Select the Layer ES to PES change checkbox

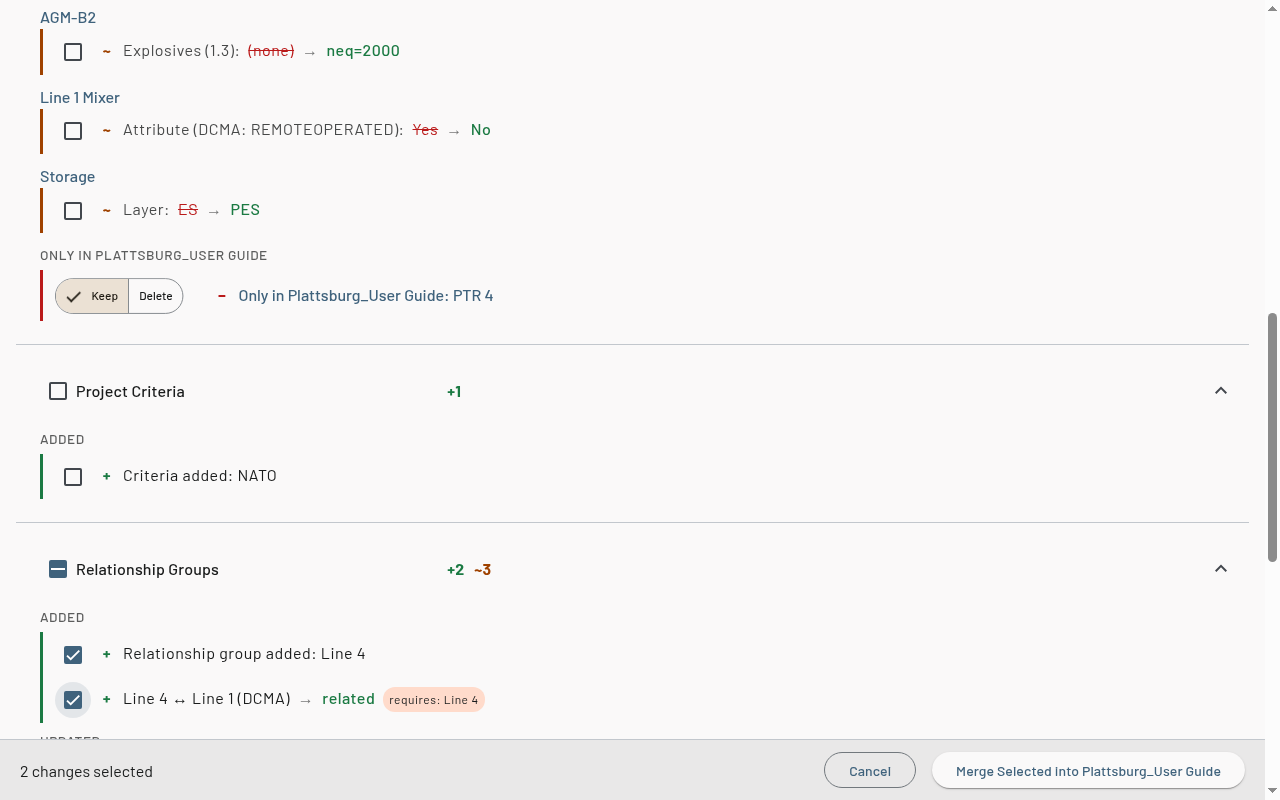pos(73,210)
